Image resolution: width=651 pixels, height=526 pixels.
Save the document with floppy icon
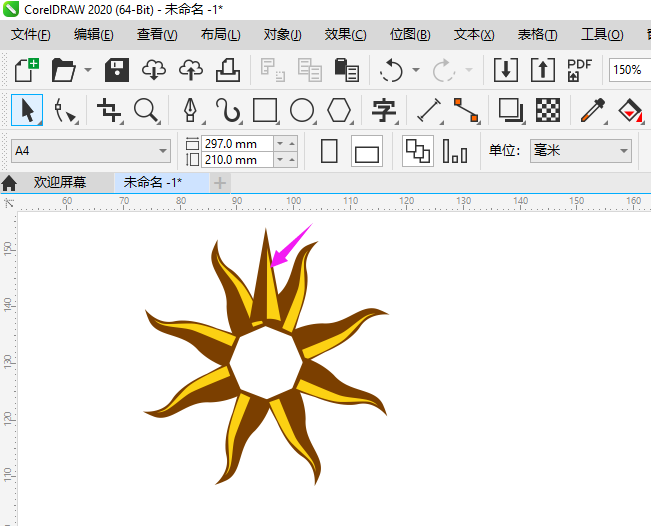click(x=117, y=70)
